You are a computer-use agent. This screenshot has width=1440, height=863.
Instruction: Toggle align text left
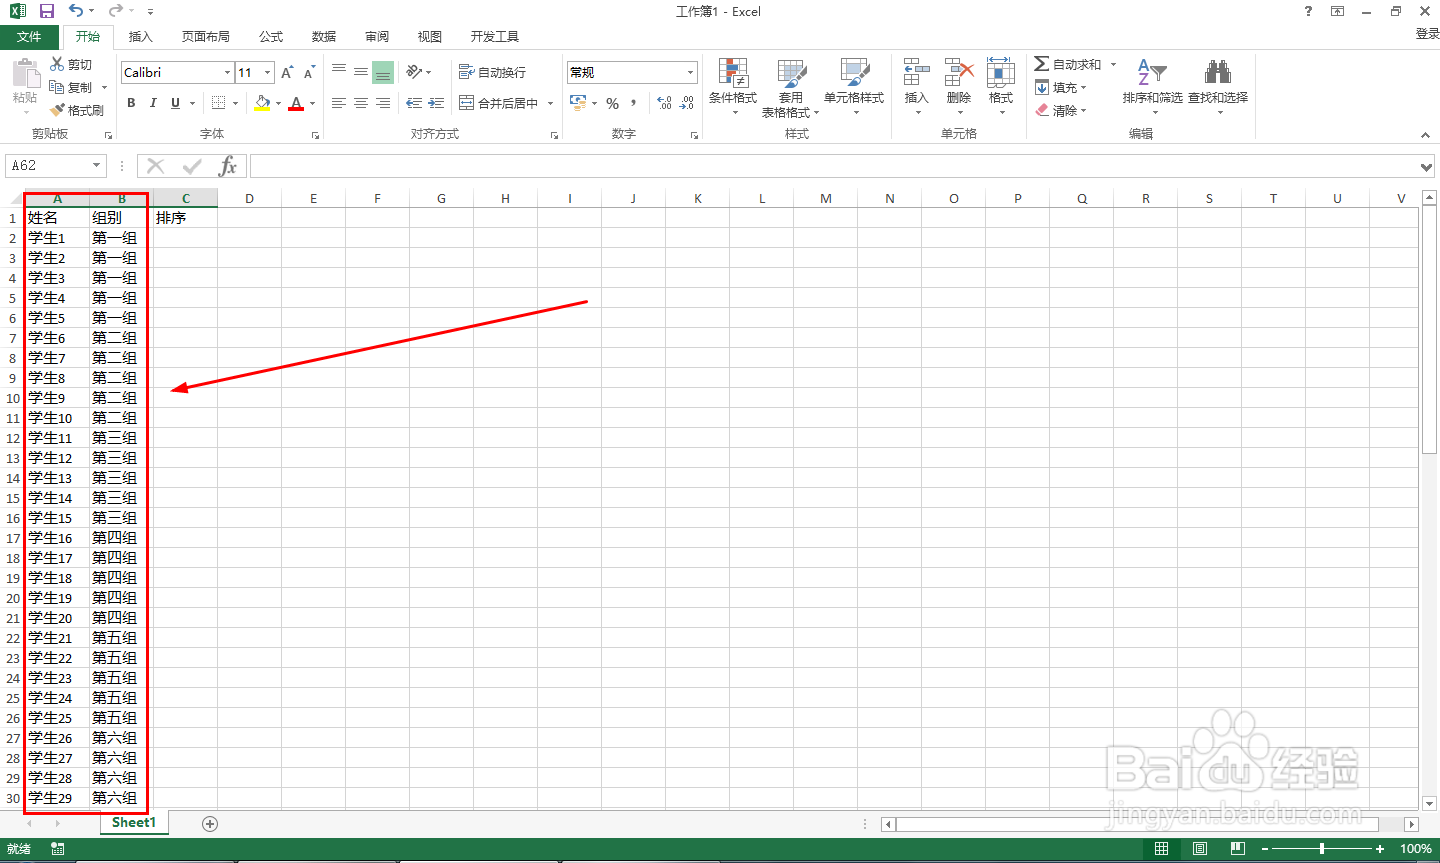(x=339, y=103)
